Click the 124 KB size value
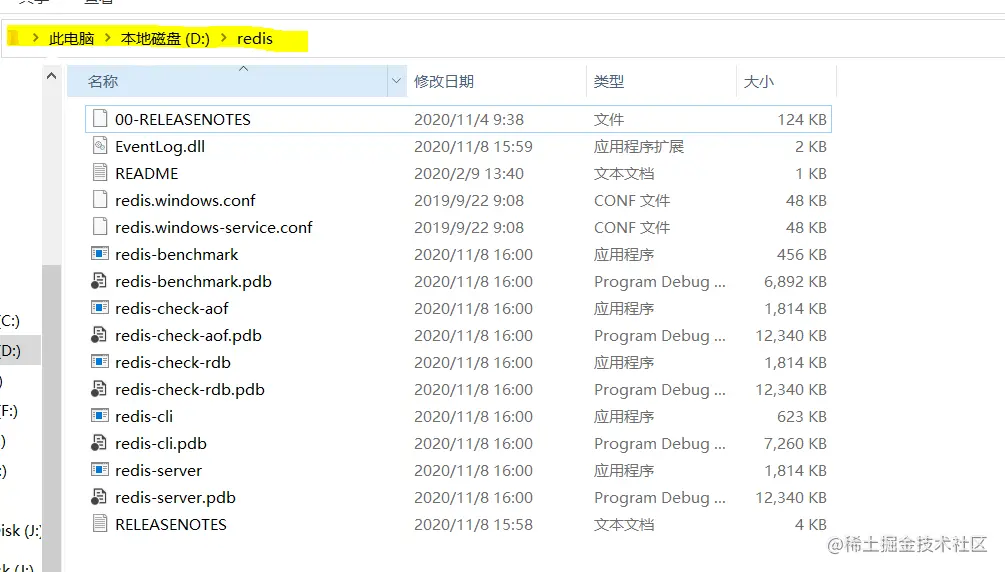Image resolution: width=1005 pixels, height=572 pixels. point(802,119)
